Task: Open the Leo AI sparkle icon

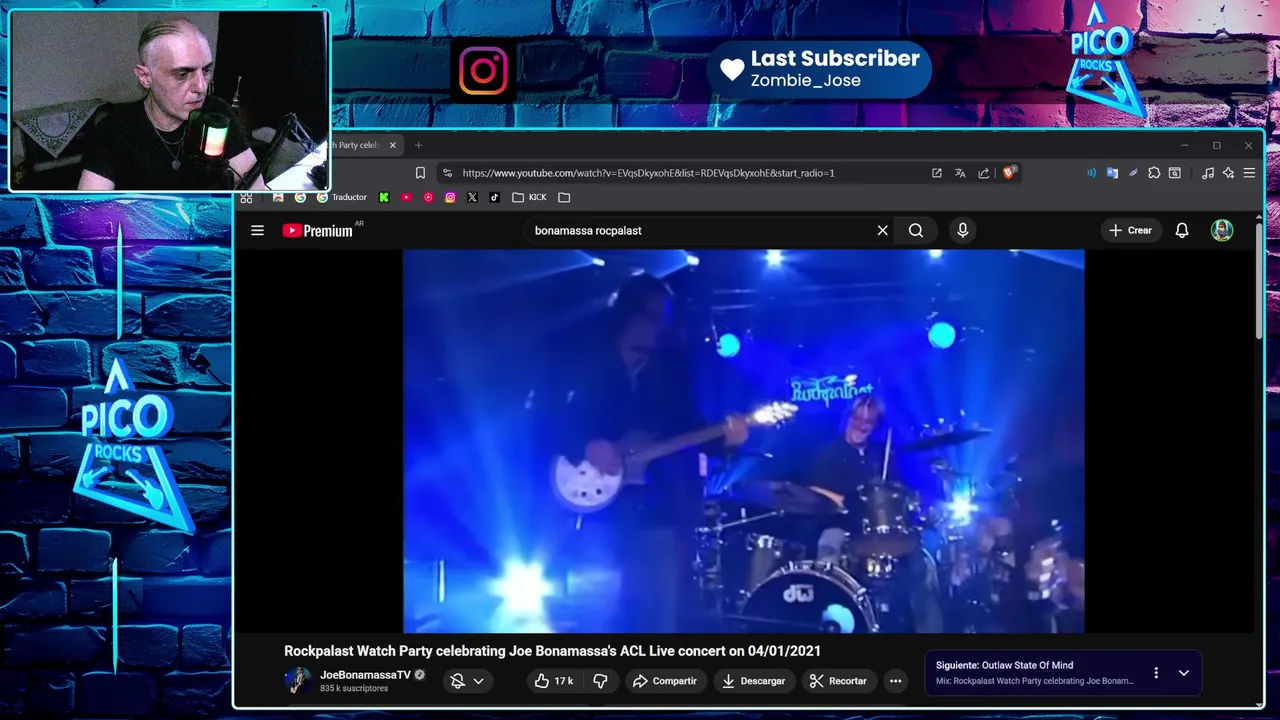Action: pos(1229,173)
